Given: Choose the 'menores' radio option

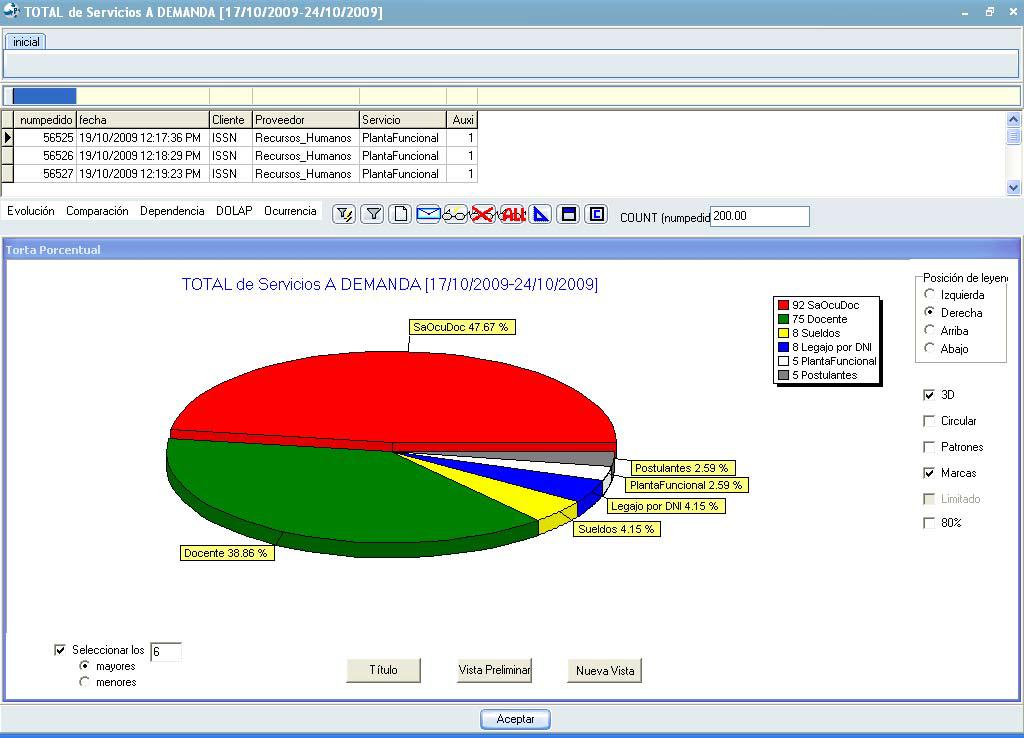Looking at the screenshot, I should 84,682.
